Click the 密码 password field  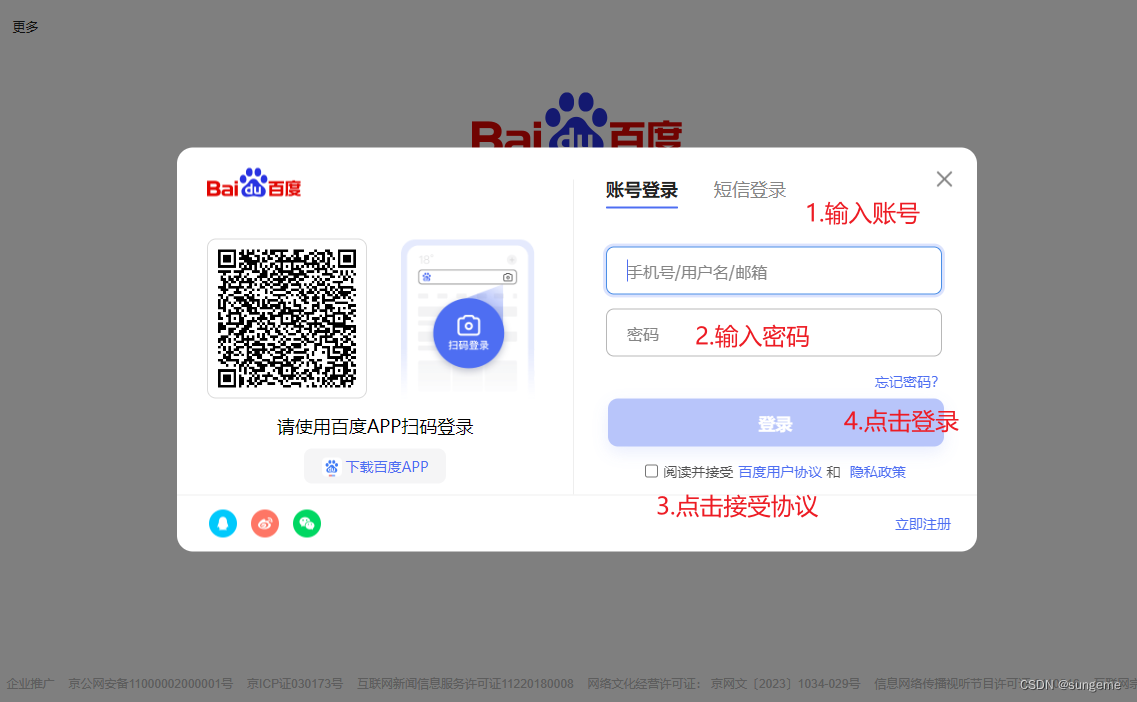pyautogui.click(x=774, y=333)
